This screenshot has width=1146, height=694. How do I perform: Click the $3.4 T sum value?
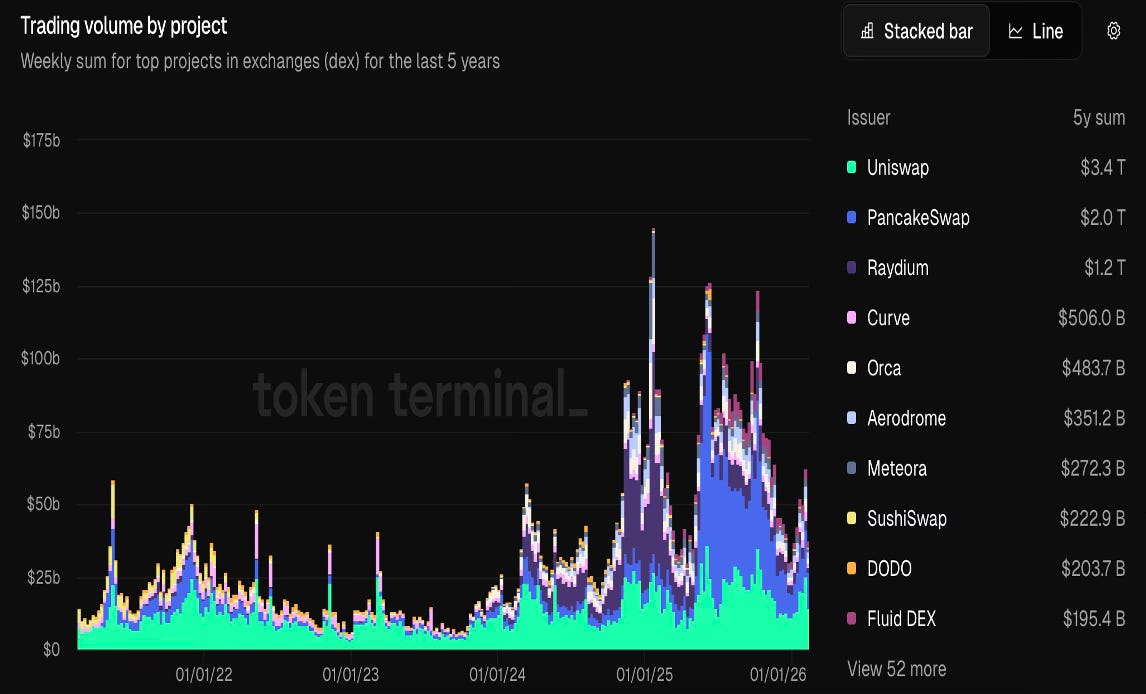(1103, 167)
